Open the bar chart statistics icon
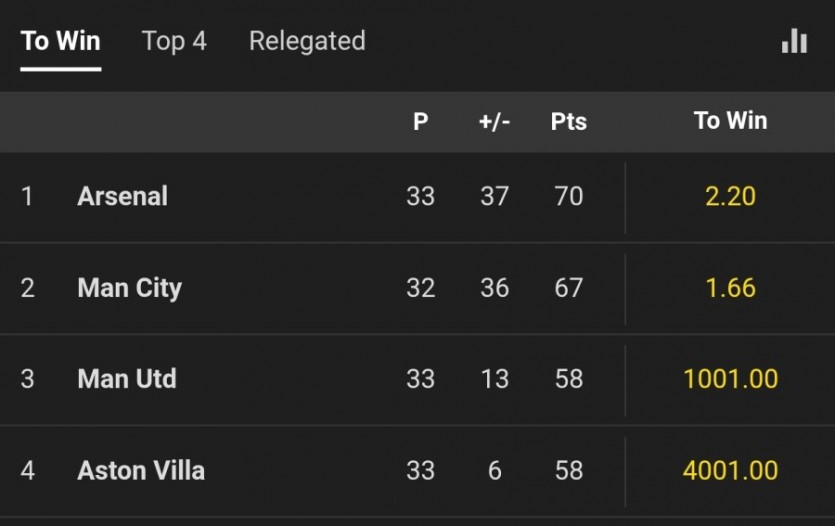Image resolution: width=835 pixels, height=526 pixels. (x=794, y=41)
